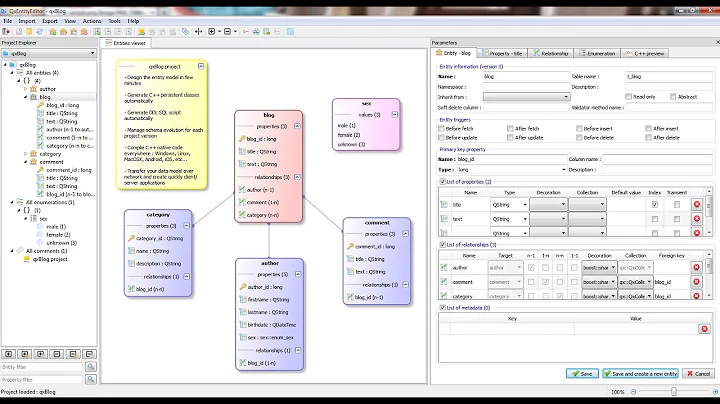Click add-entity house icon with green plus
Screen dimensions: 720x404
click(53, 32)
